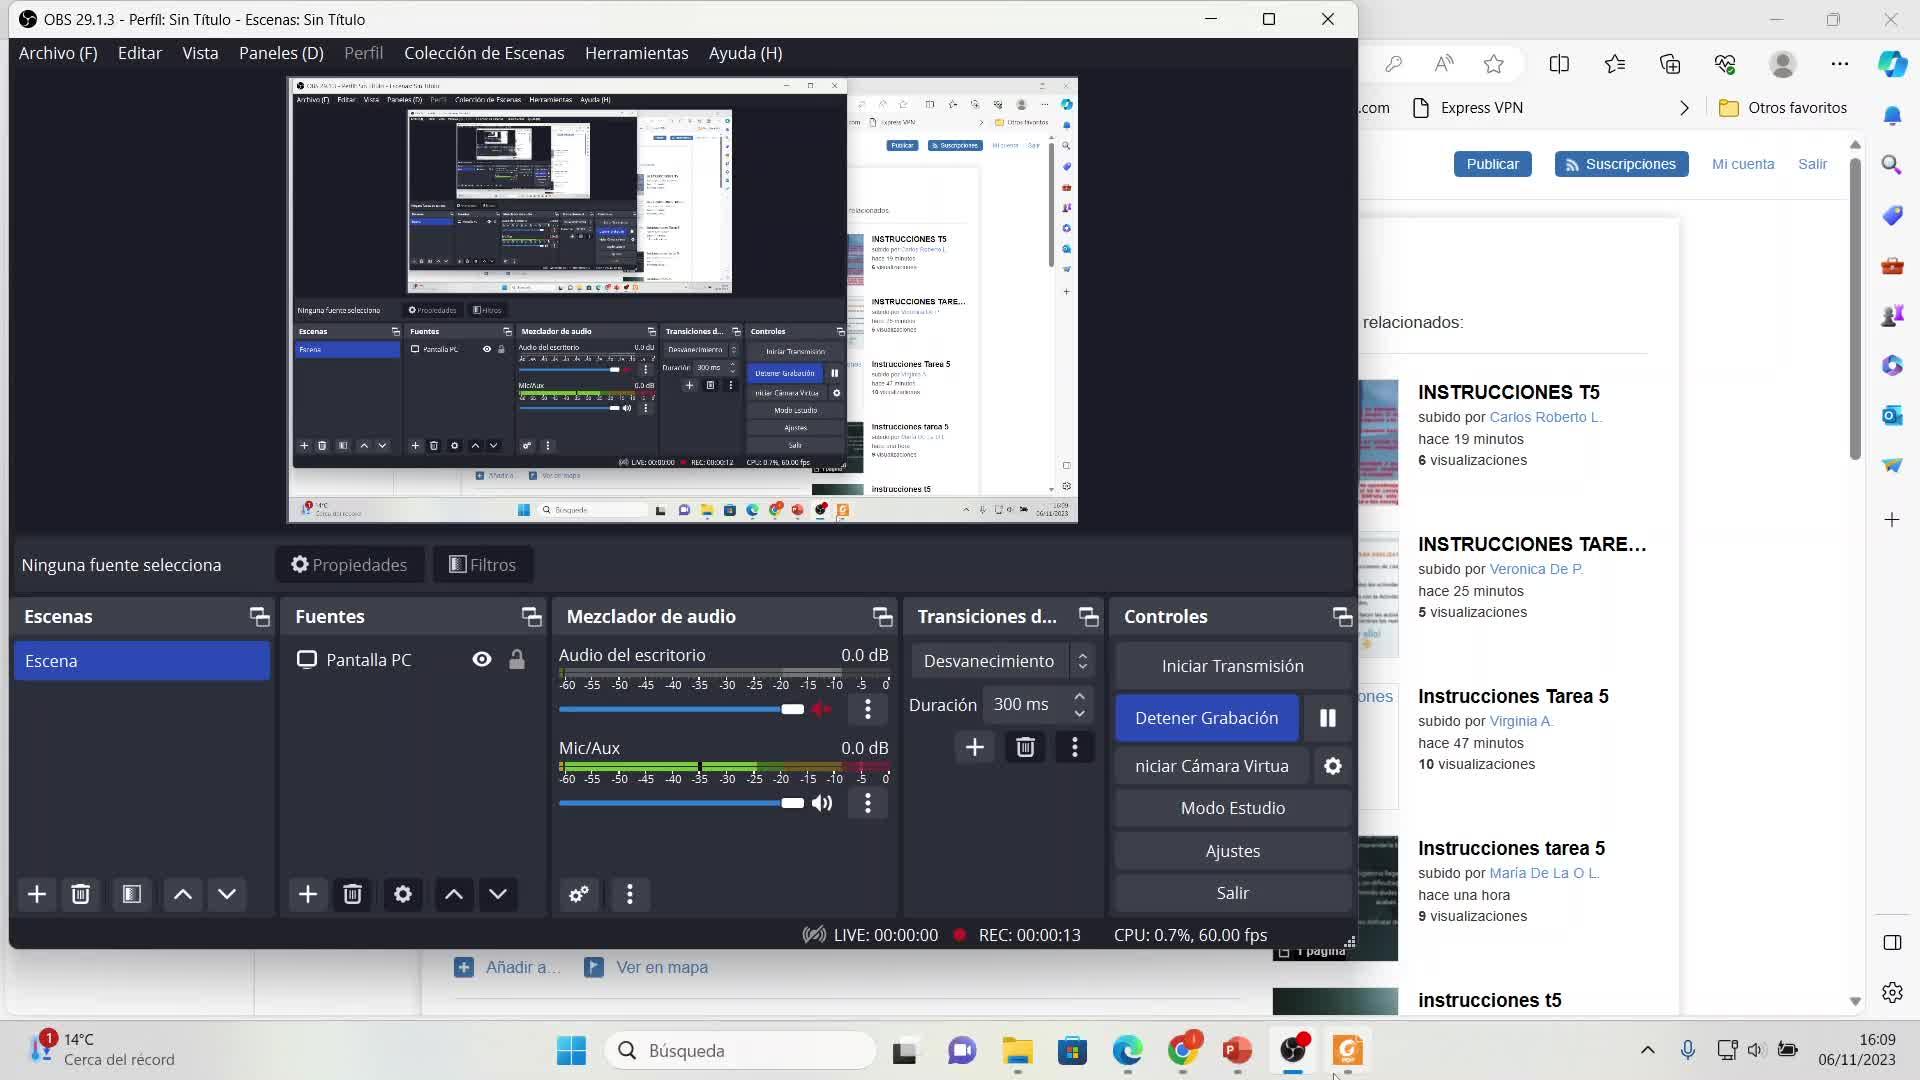Click Detener Grabación button
Image resolution: width=1920 pixels, height=1080 pixels.
tap(1206, 718)
